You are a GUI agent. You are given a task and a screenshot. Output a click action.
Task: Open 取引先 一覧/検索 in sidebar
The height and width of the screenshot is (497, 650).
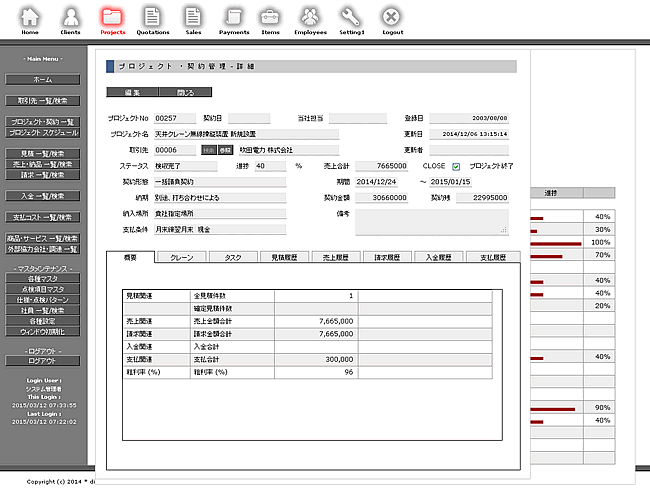[43, 101]
